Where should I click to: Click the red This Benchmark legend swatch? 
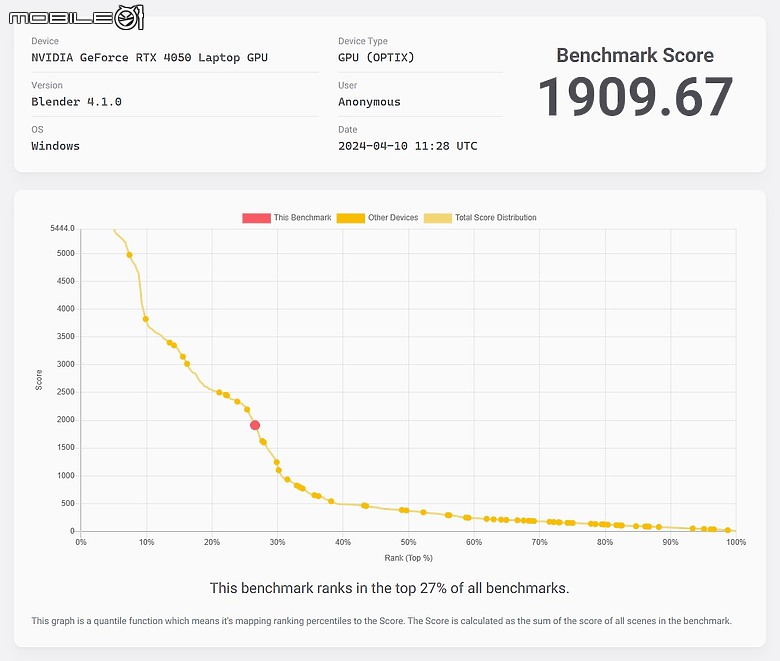pyautogui.click(x=256, y=218)
